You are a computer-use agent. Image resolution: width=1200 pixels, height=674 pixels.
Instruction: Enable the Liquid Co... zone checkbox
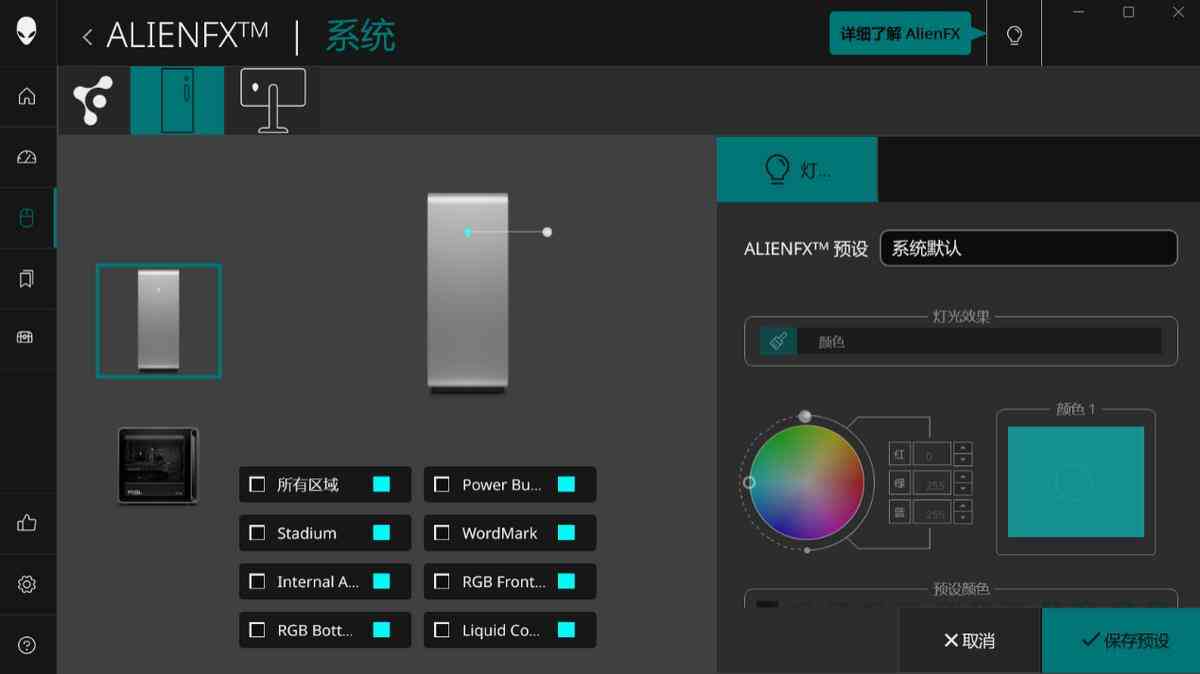tap(441, 630)
